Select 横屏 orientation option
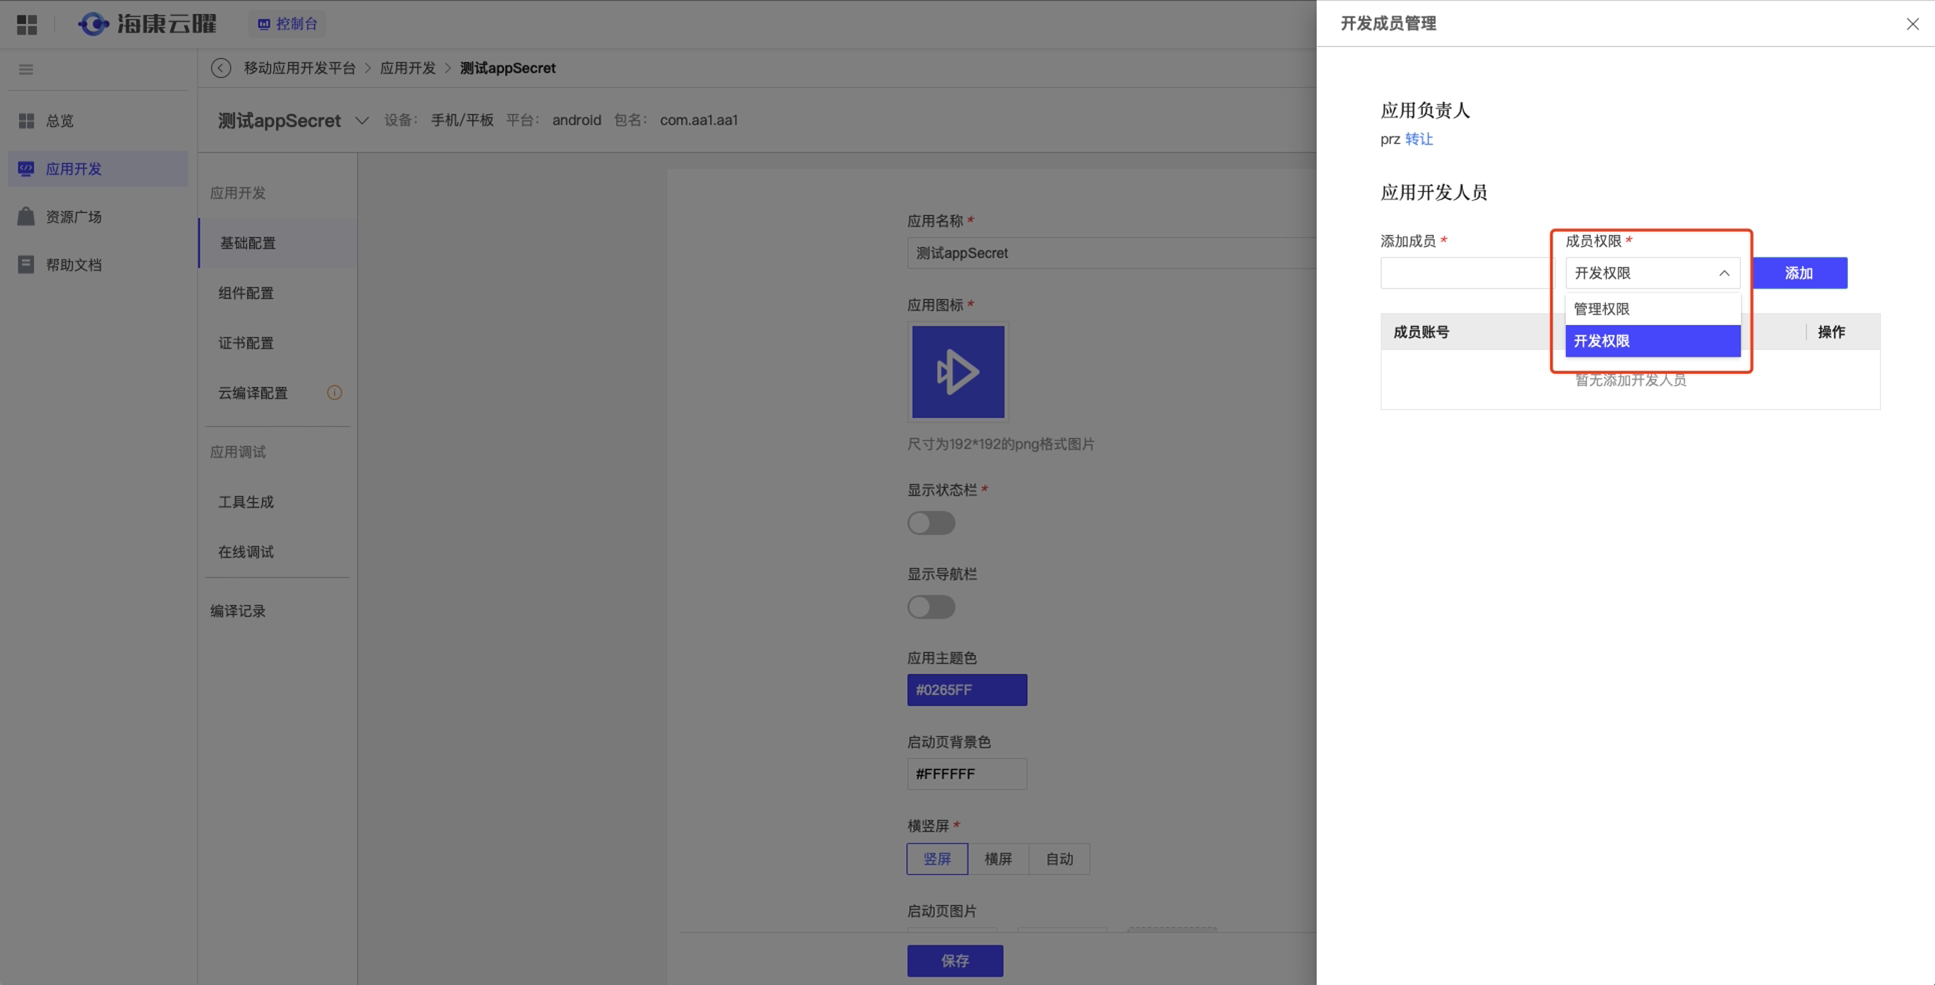Image resolution: width=1935 pixels, height=985 pixels. pos(998,859)
